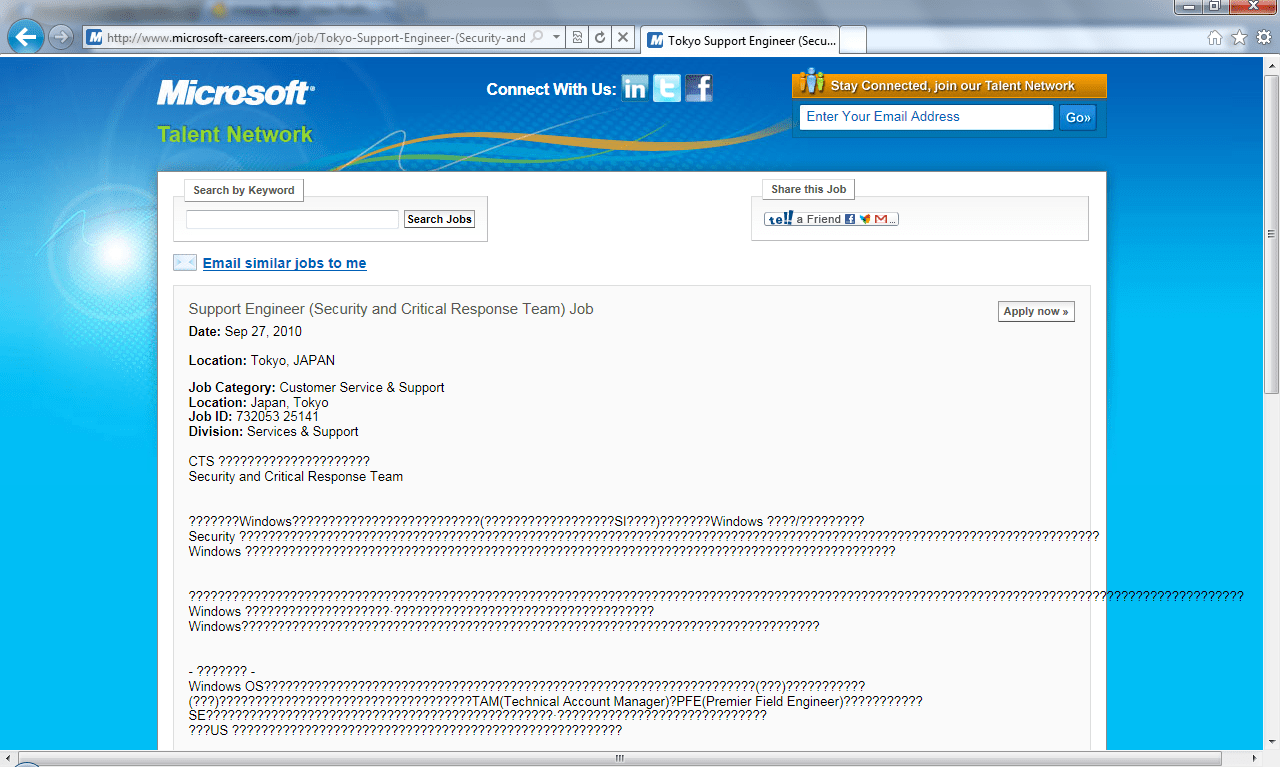Click the envelope icon beside Email similar jobs
Screen dimensions: 1280x770
tap(185, 263)
